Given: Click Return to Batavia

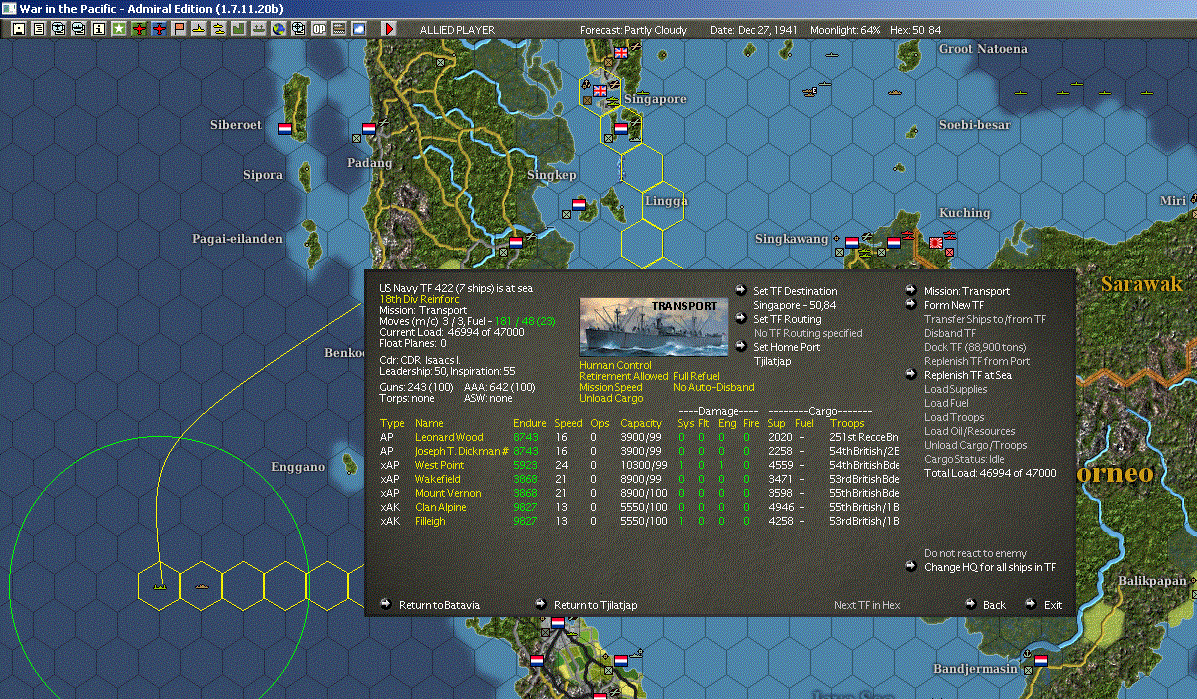Looking at the screenshot, I should pos(440,605).
